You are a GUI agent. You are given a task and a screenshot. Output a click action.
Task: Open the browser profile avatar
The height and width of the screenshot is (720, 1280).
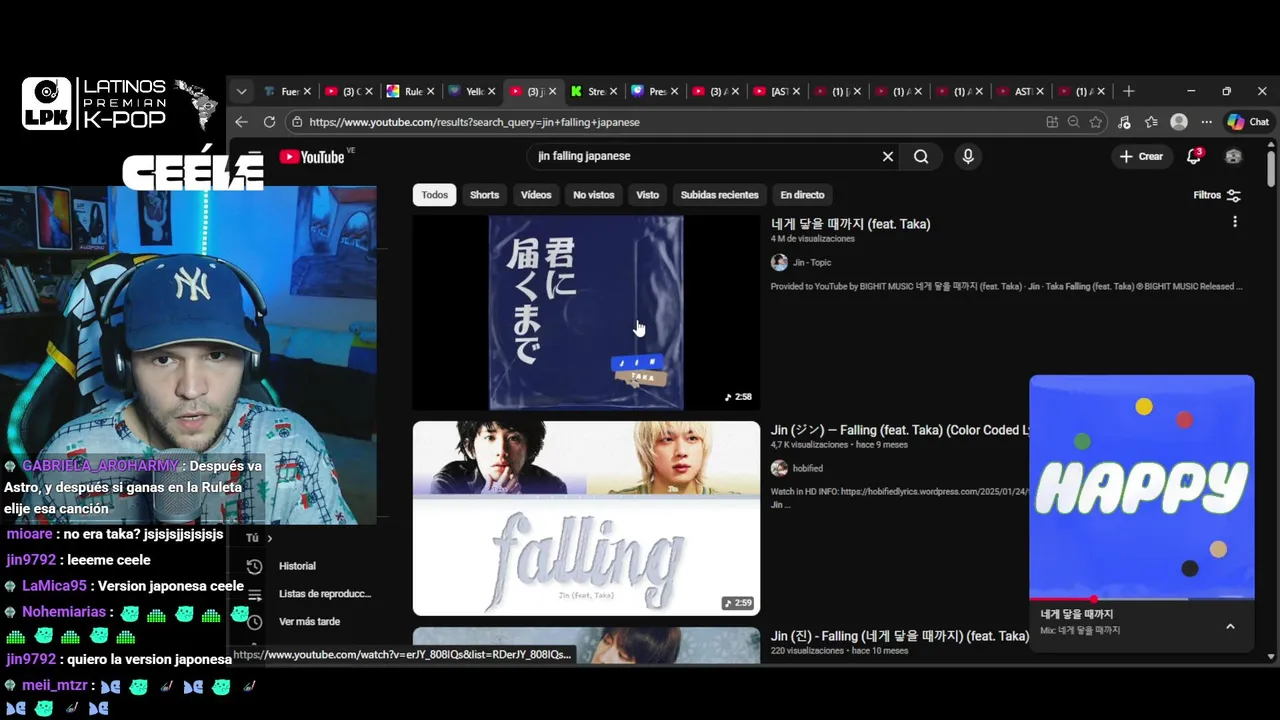(x=1179, y=122)
